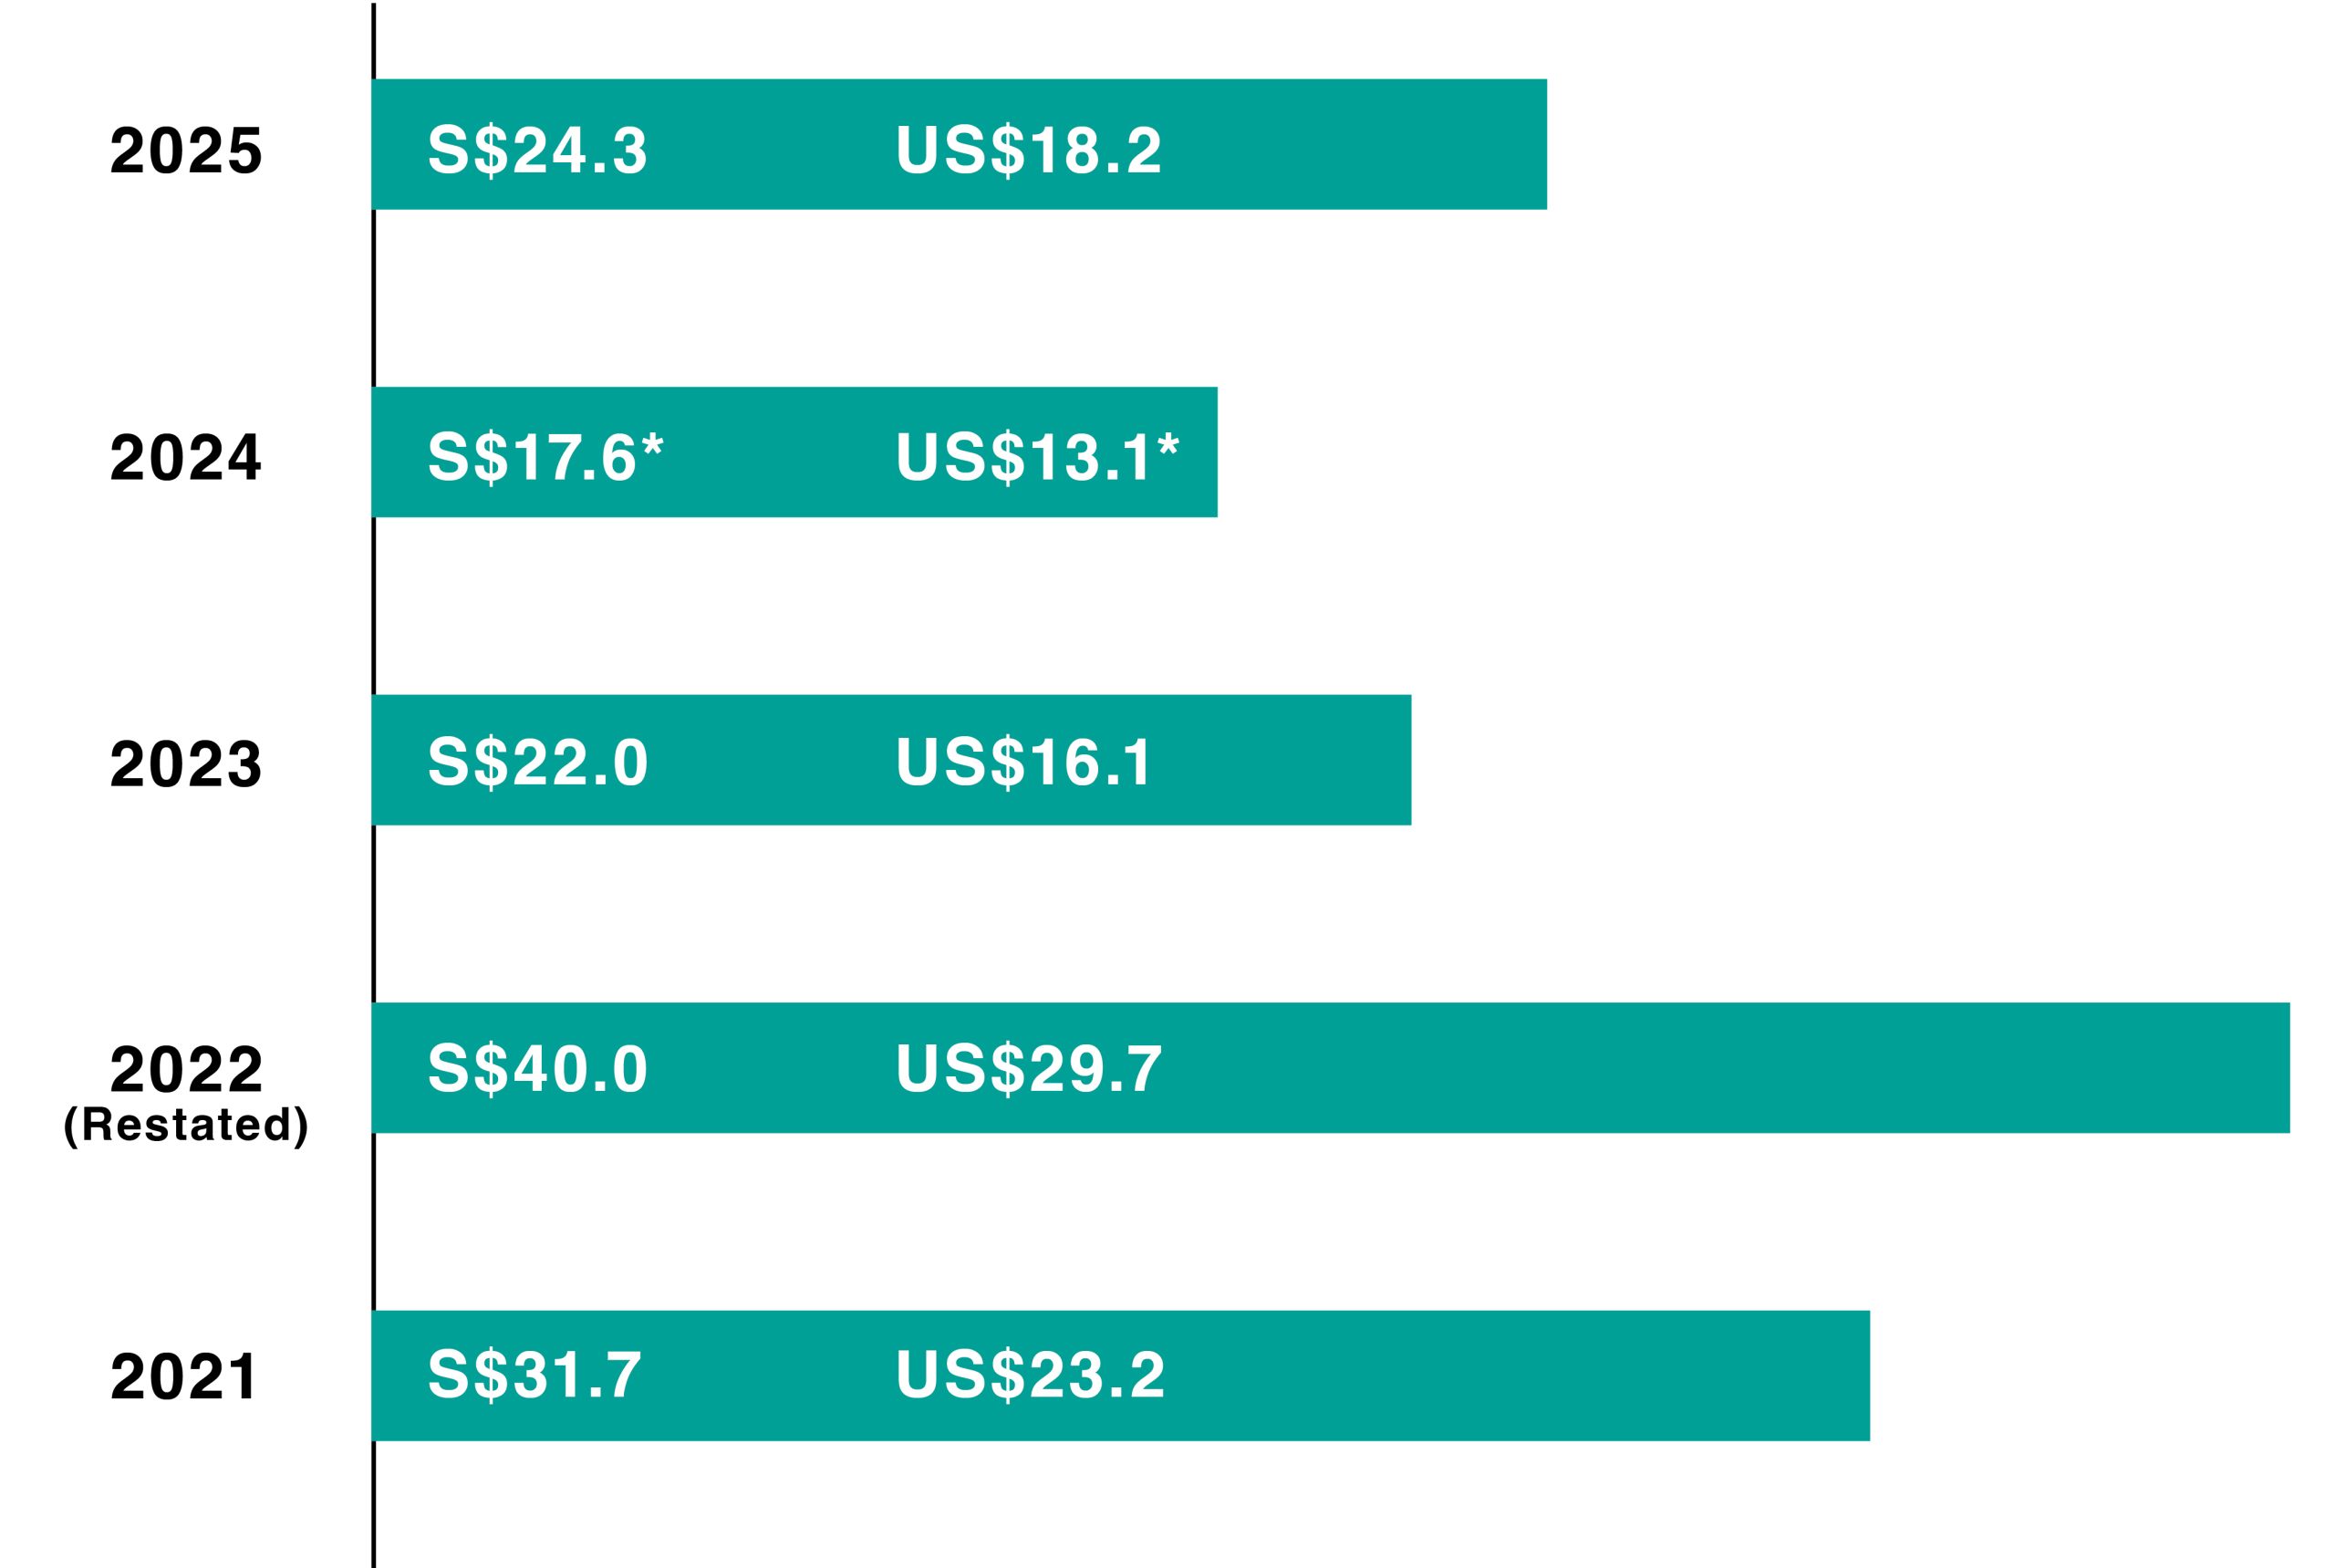Click the US$18.2 value label
The height and width of the screenshot is (1568, 2335).
(x=1029, y=151)
